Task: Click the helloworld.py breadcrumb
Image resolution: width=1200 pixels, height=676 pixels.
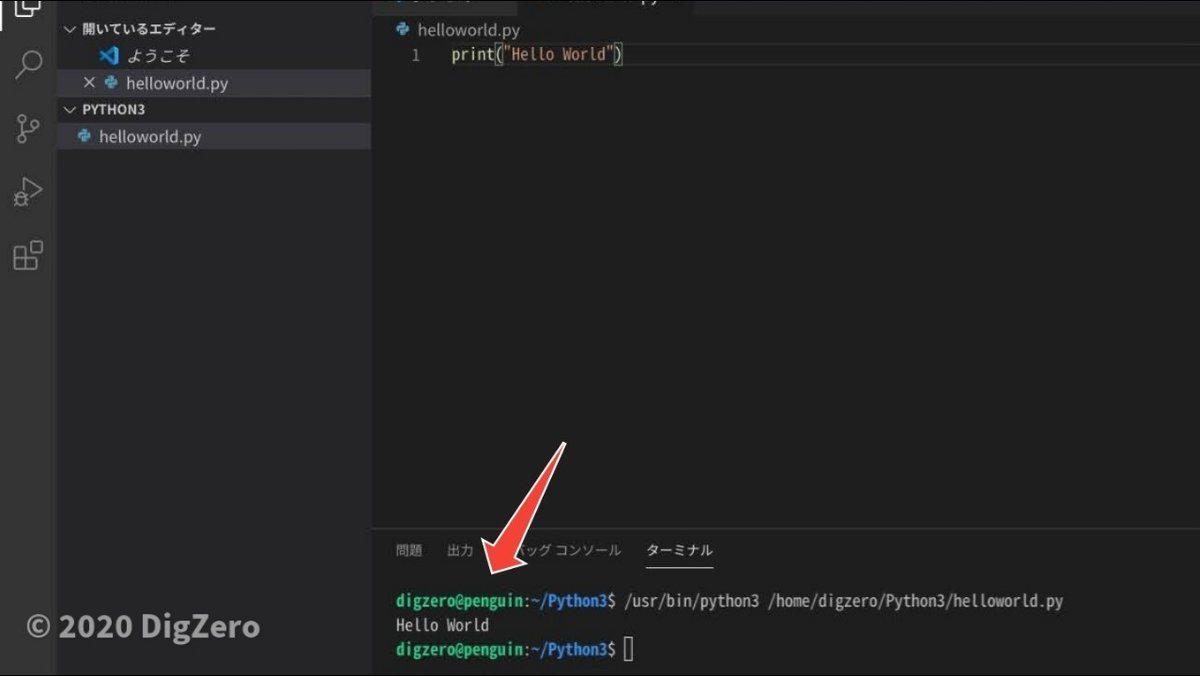Action: point(468,30)
